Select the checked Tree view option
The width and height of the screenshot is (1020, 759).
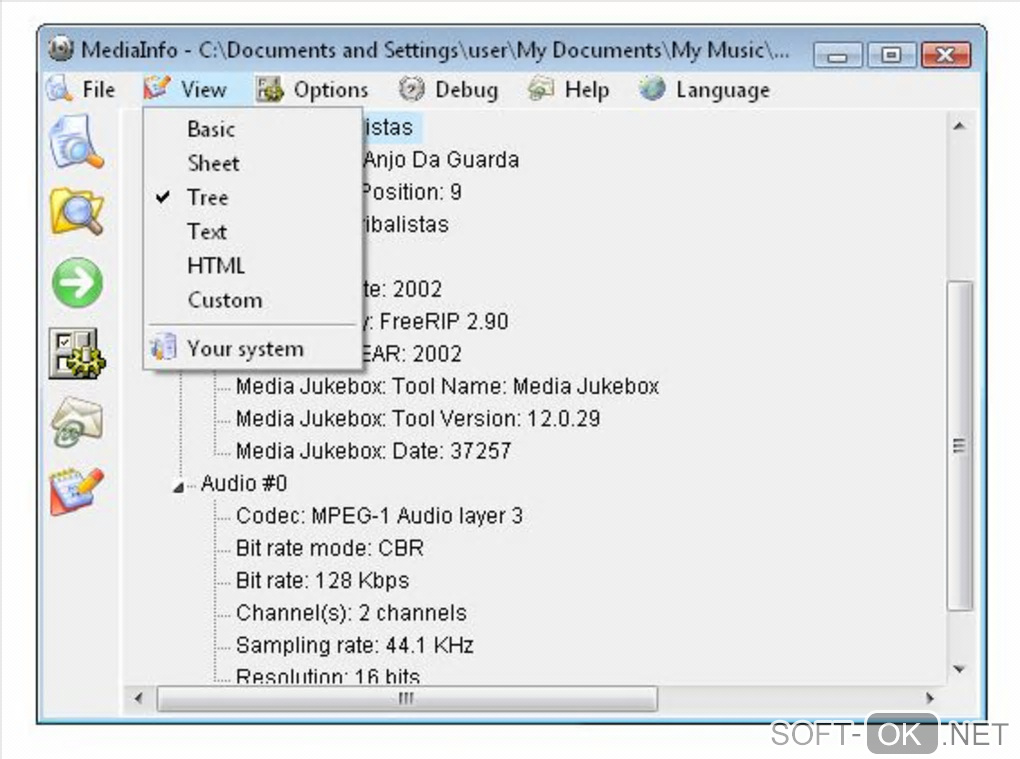tap(252, 197)
